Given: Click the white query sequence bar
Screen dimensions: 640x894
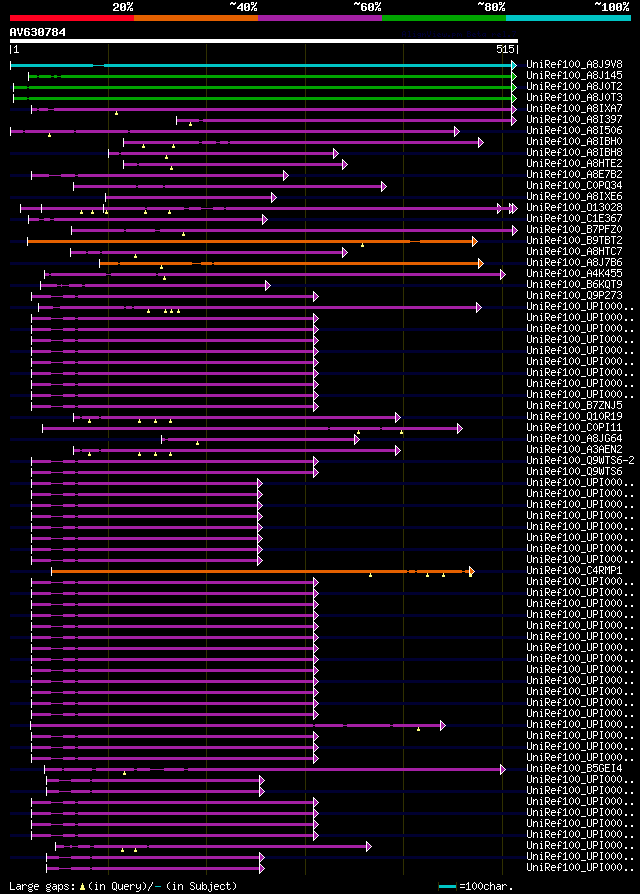Looking at the screenshot, I should [264, 41].
